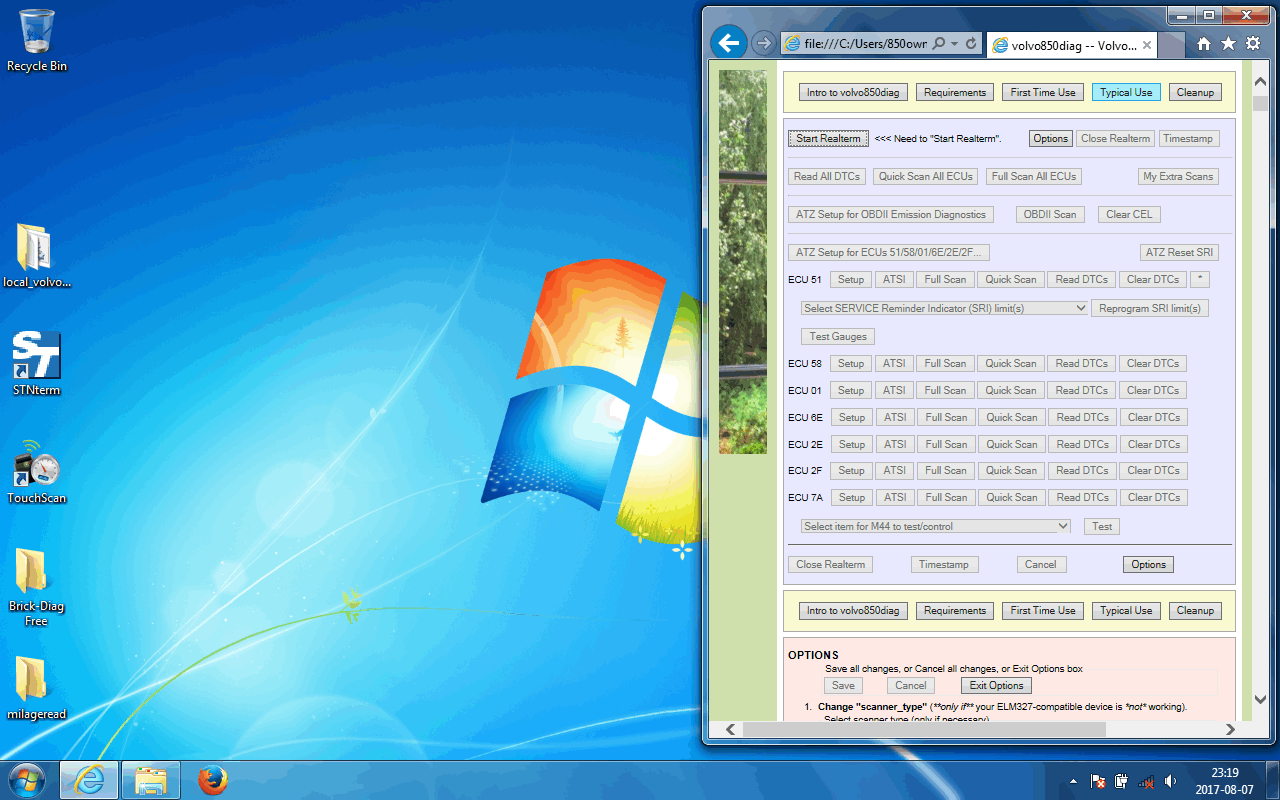1280x800 pixels.
Task: Click the bottom Intro to volvo850diag button
Action: [x=853, y=610]
